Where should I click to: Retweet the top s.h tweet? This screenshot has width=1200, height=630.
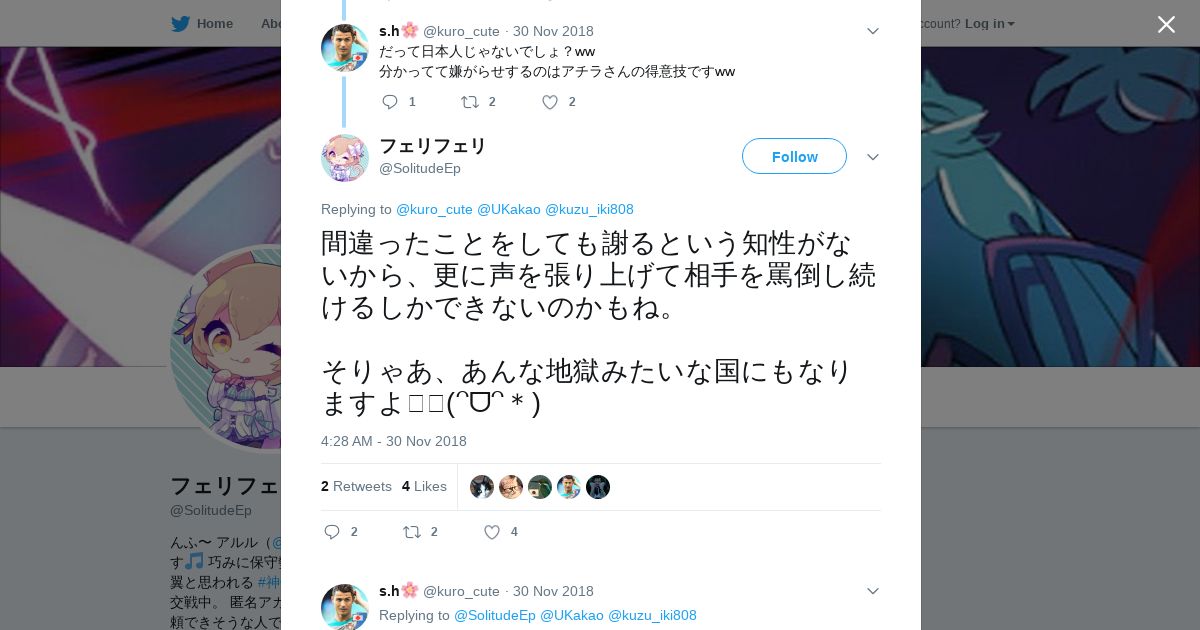[x=469, y=102]
